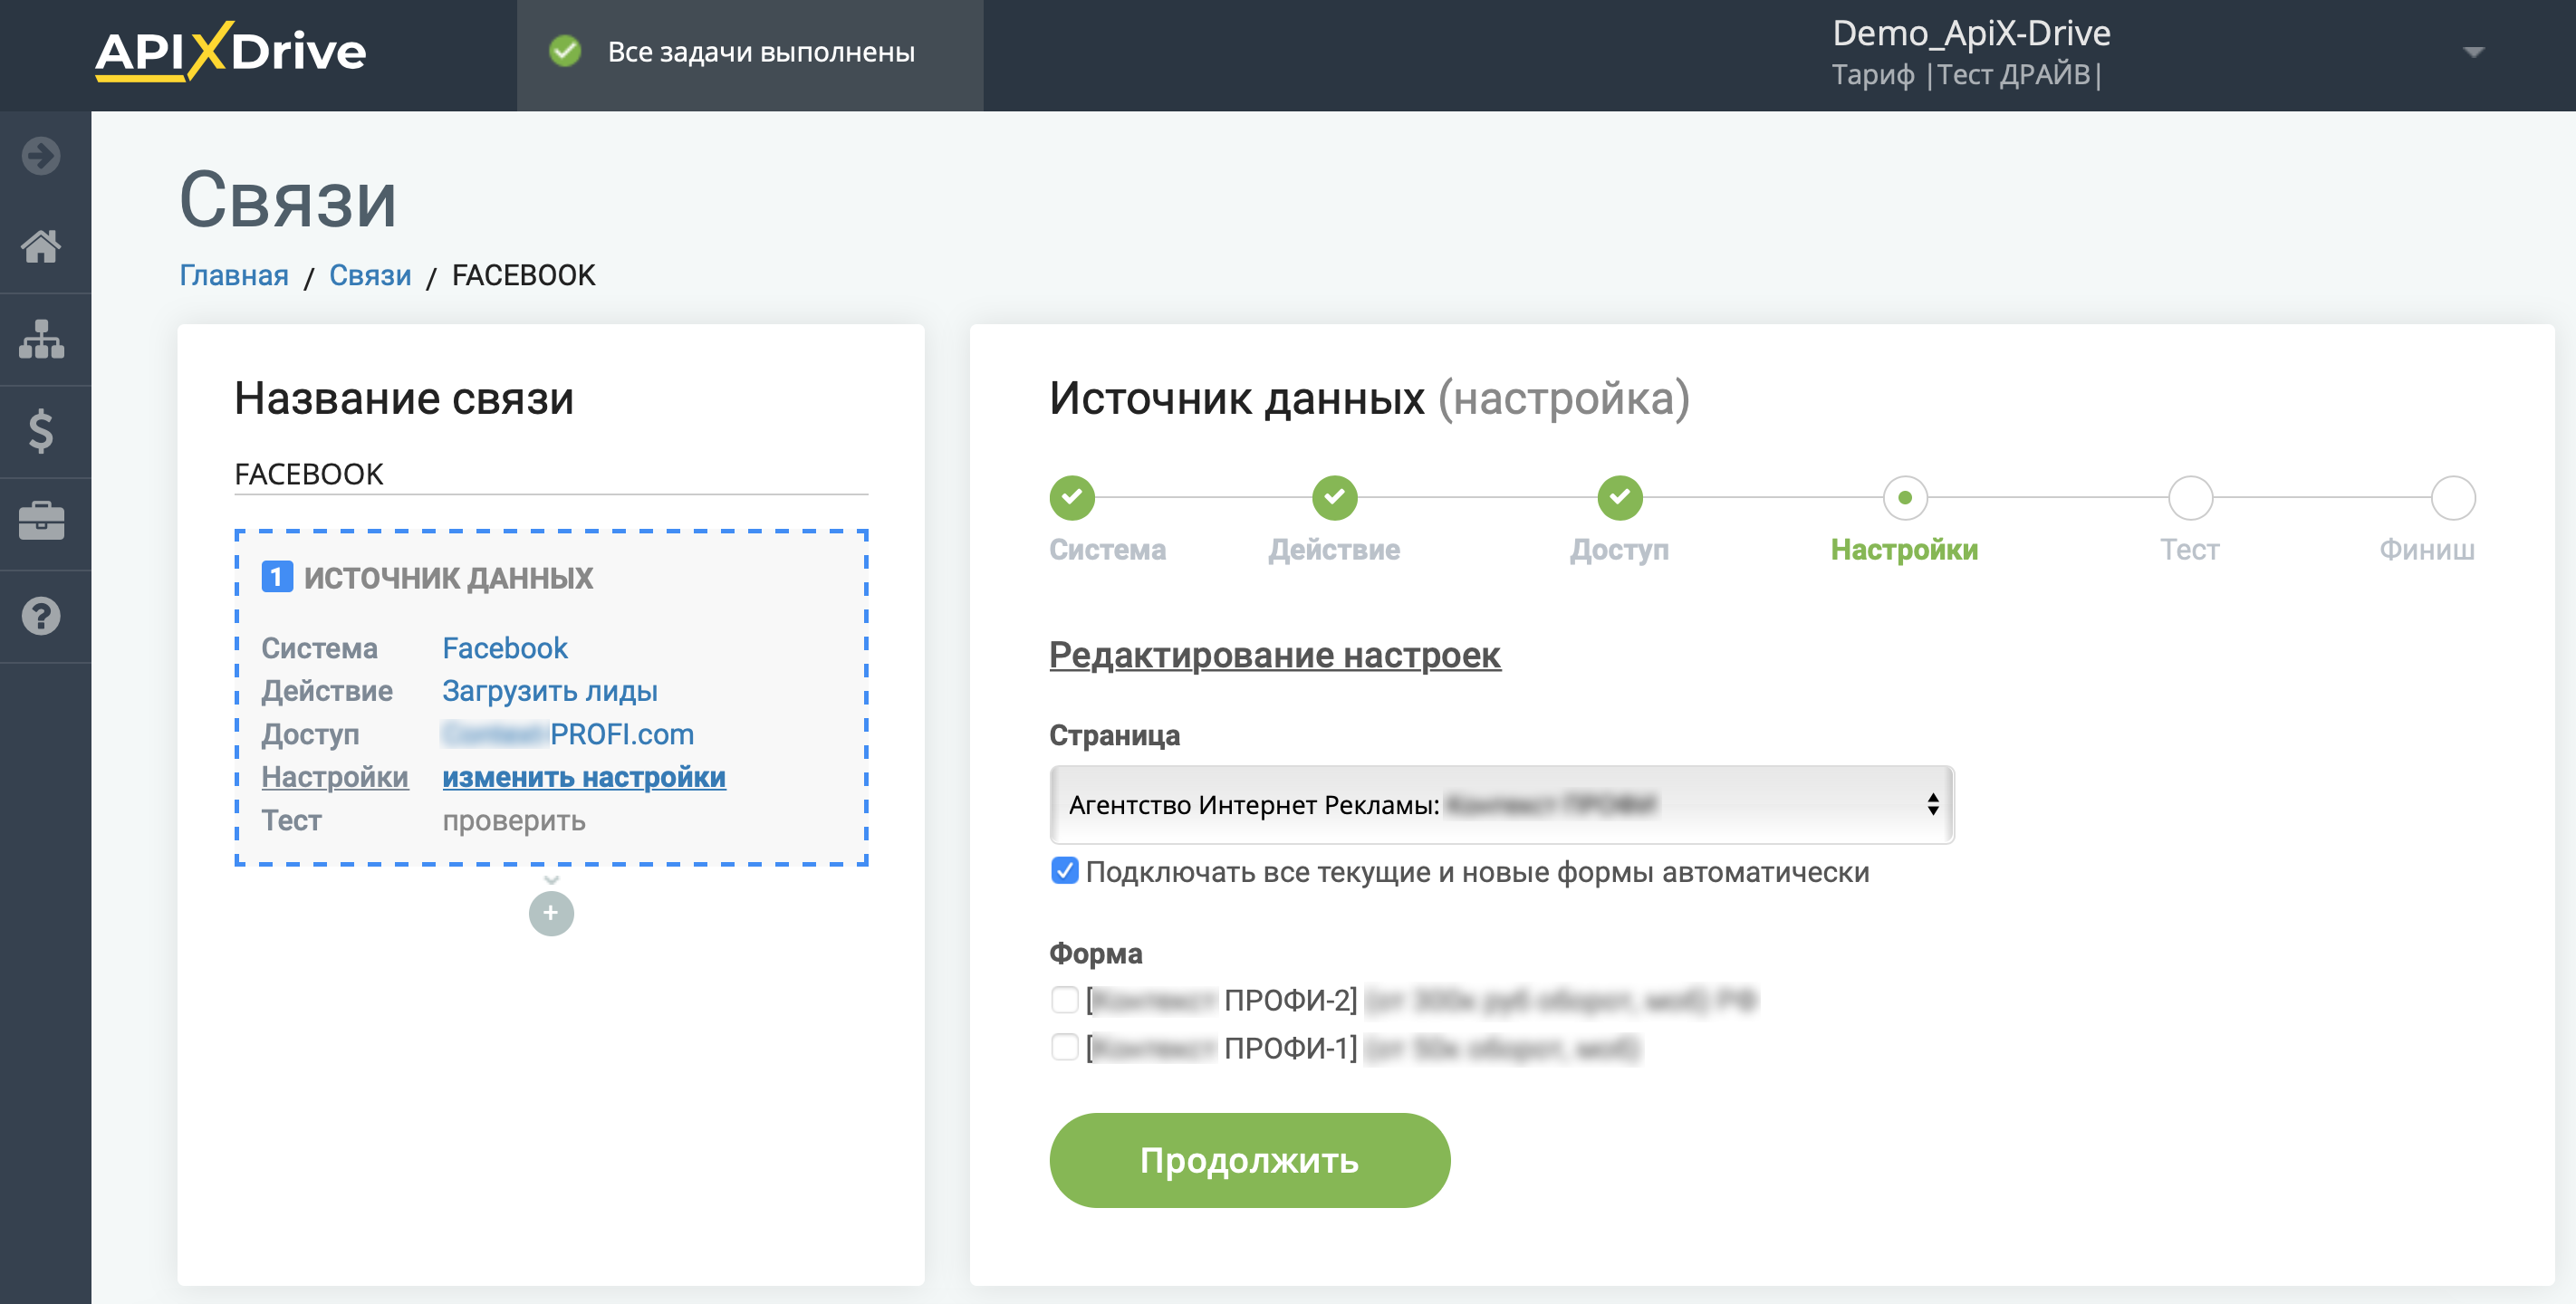Click green checkmark tasks status icon
This screenshot has height=1304, width=2576.
[x=565, y=51]
